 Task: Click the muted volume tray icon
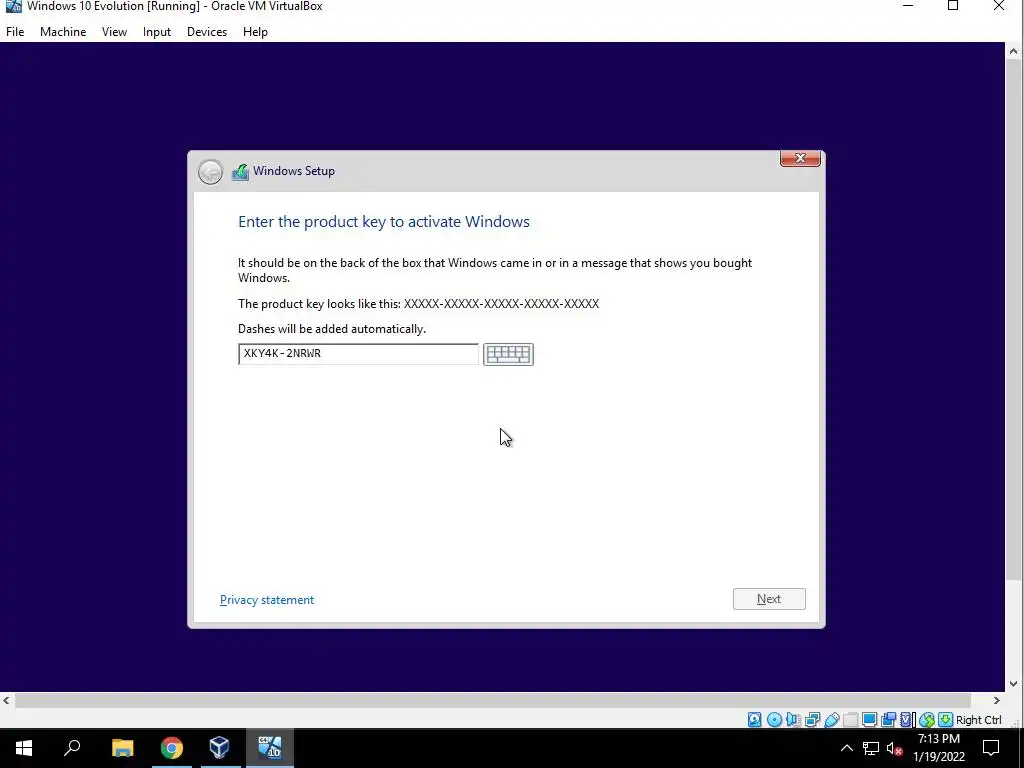click(x=894, y=748)
